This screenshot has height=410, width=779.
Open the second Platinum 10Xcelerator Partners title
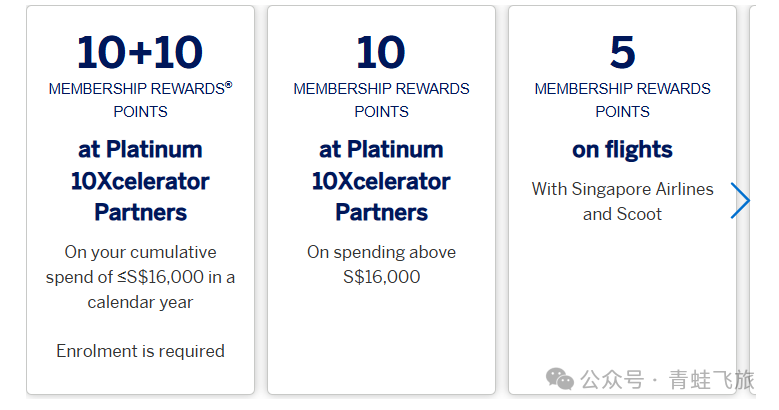(x=381, y=181)
